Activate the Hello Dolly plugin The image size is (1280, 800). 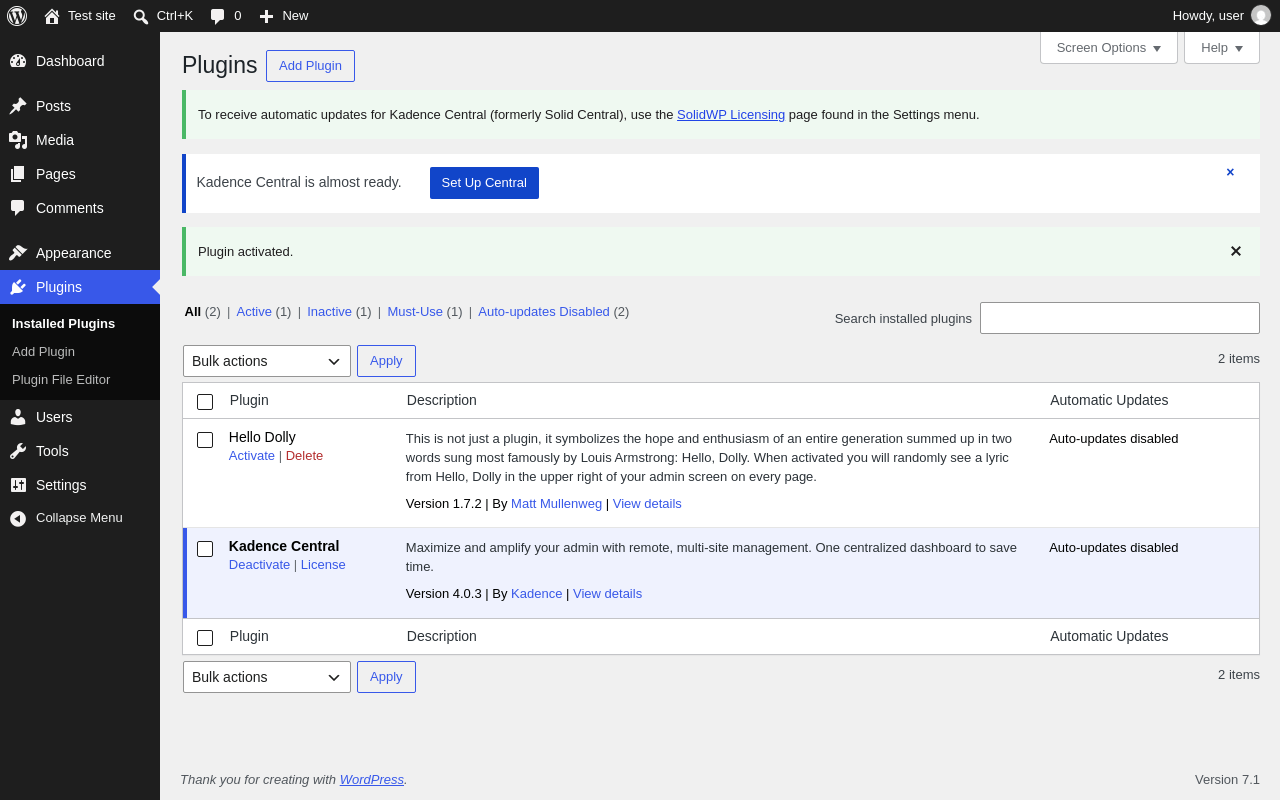point(252,456)
